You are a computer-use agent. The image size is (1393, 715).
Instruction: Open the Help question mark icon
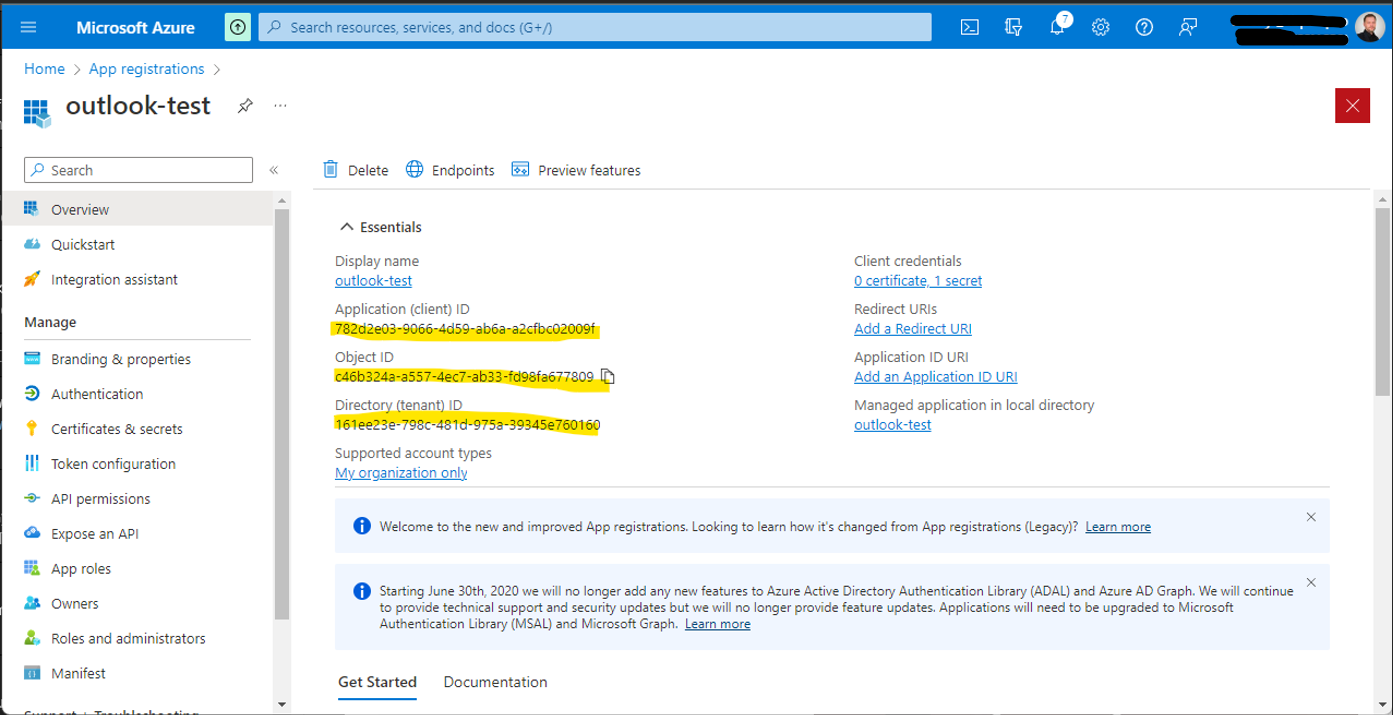(1145, 27)
